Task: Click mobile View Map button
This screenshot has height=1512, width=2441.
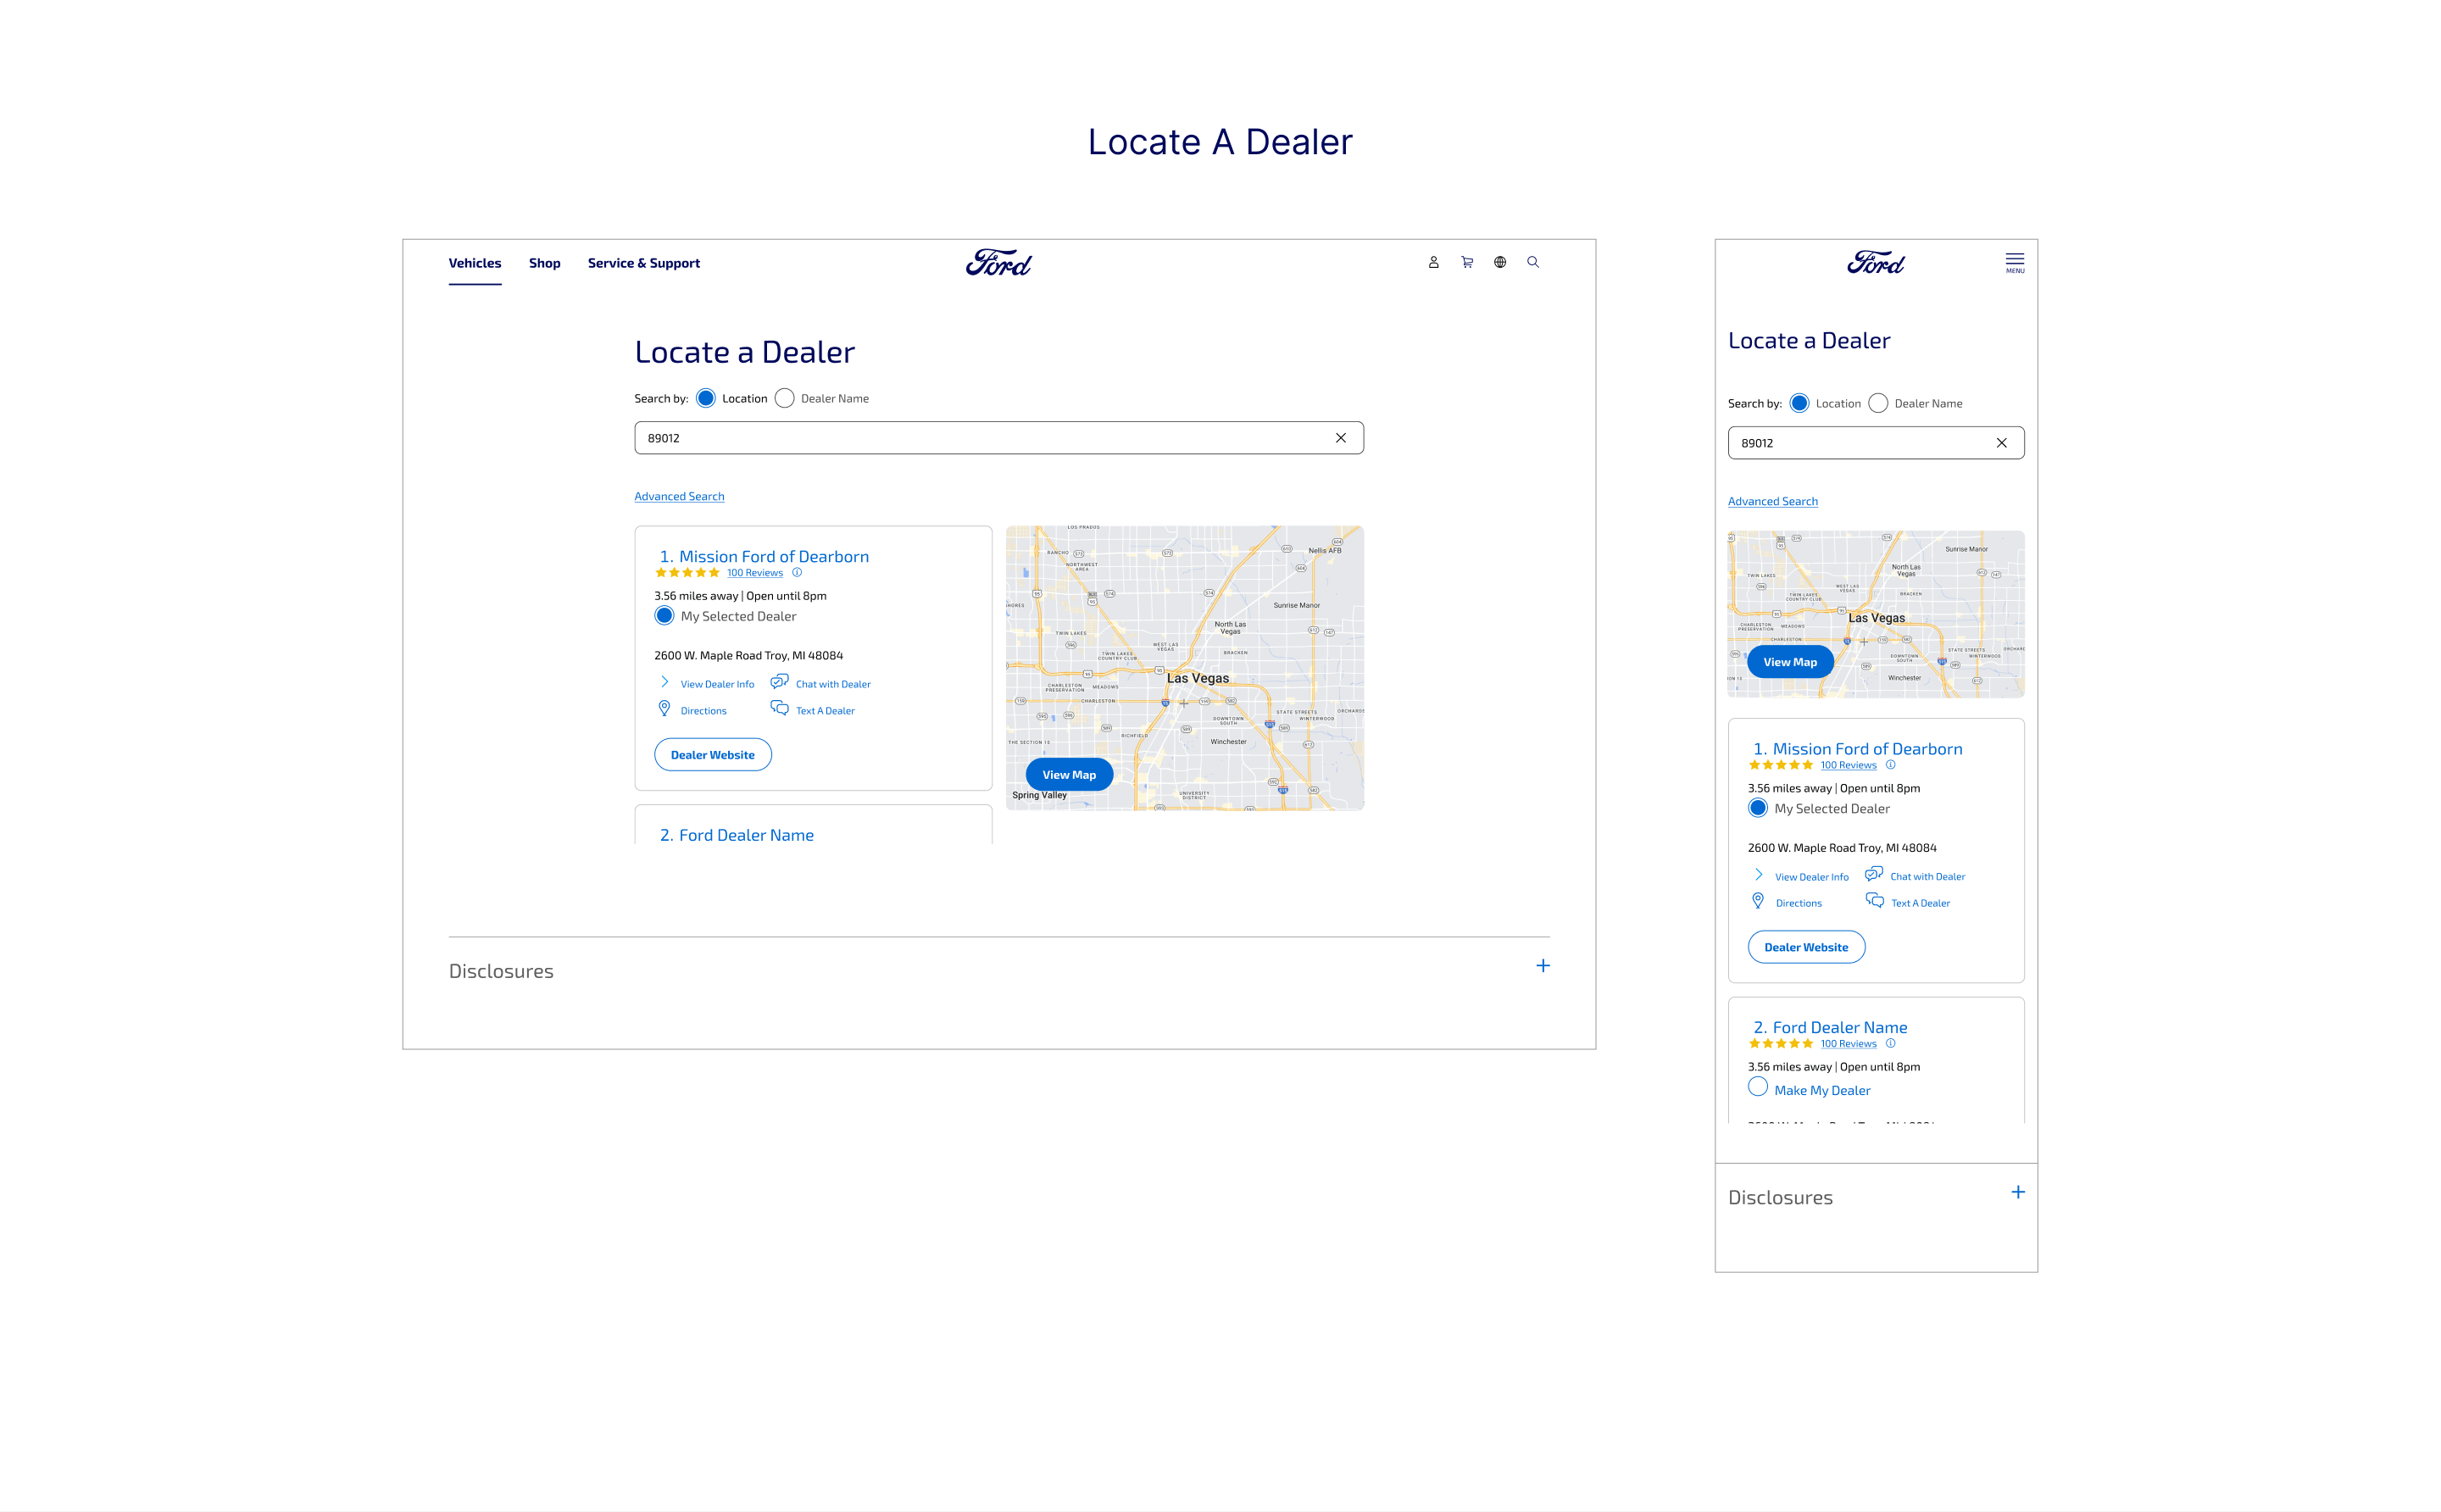Action: 1789,662
